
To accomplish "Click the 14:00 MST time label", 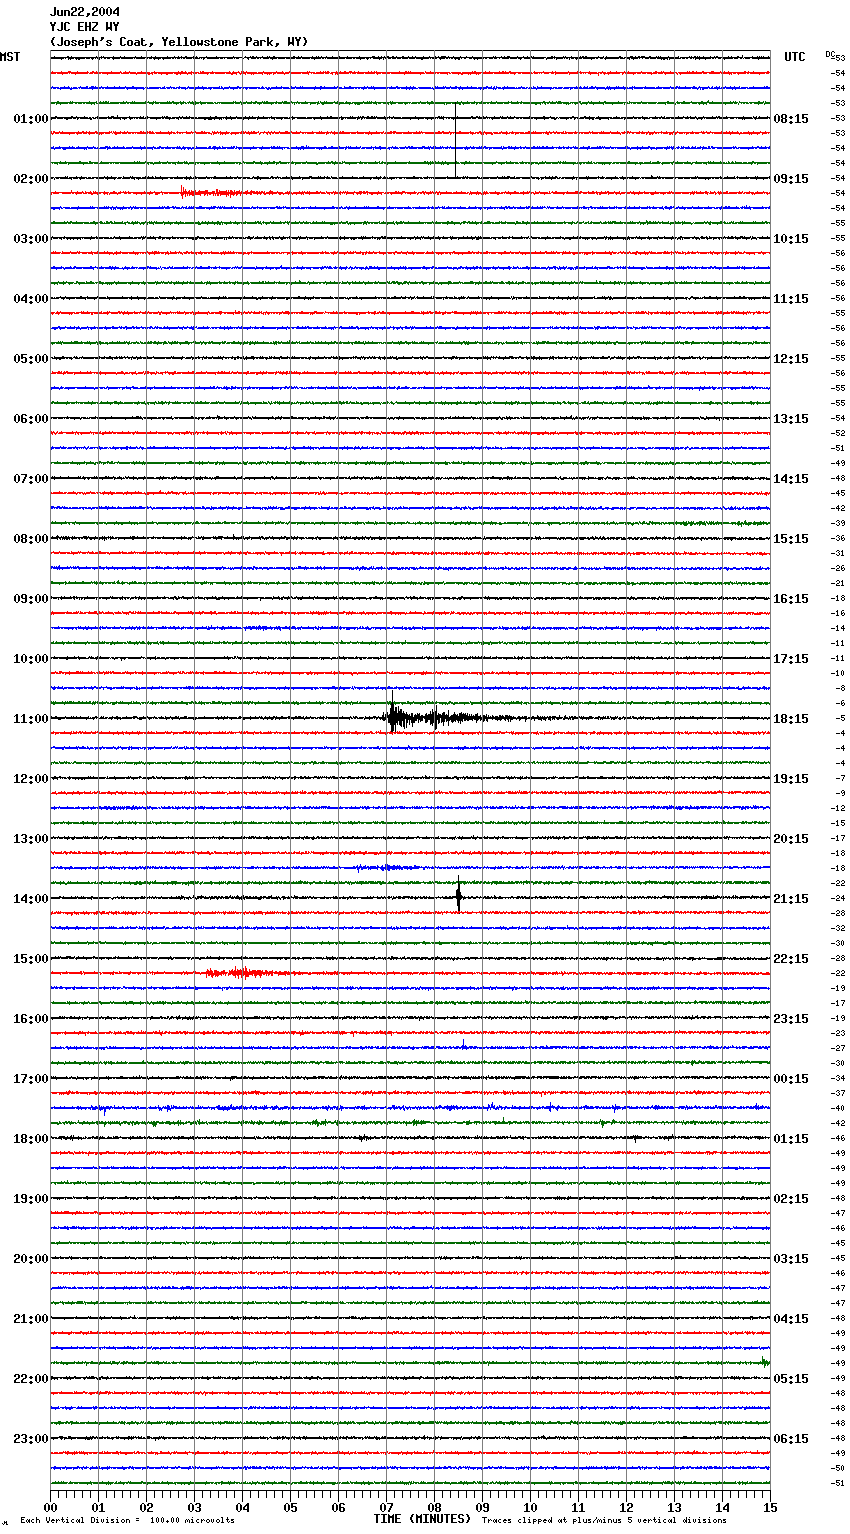I will [x=31, y=899].
